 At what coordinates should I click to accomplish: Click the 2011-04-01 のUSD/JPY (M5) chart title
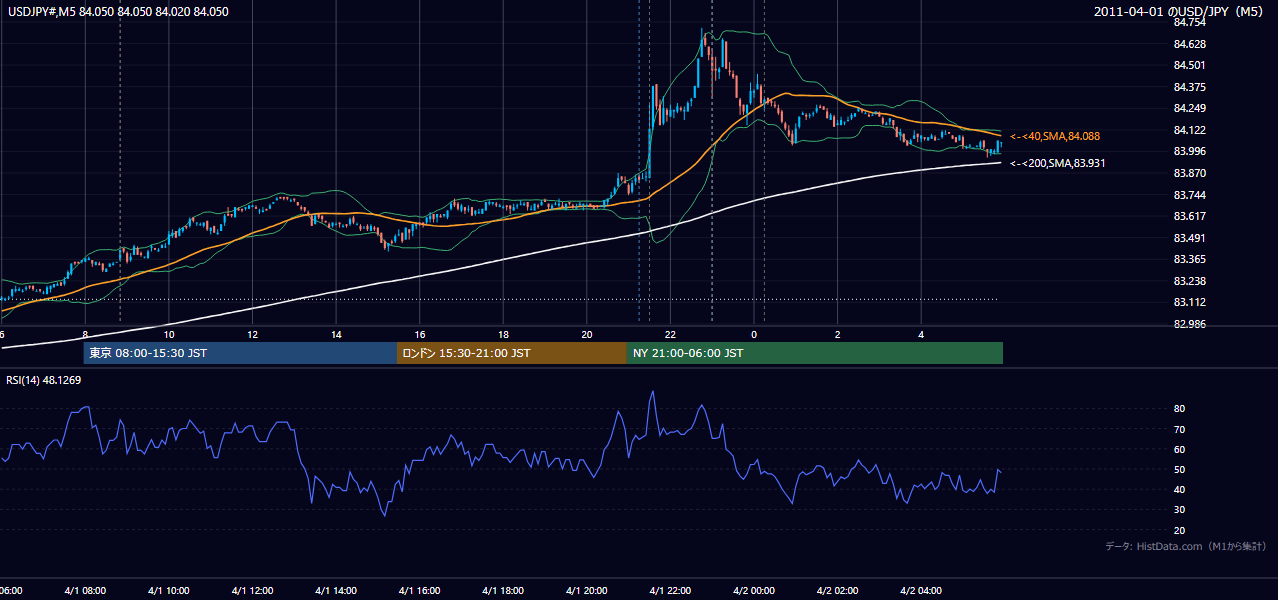coord(1180,11)
